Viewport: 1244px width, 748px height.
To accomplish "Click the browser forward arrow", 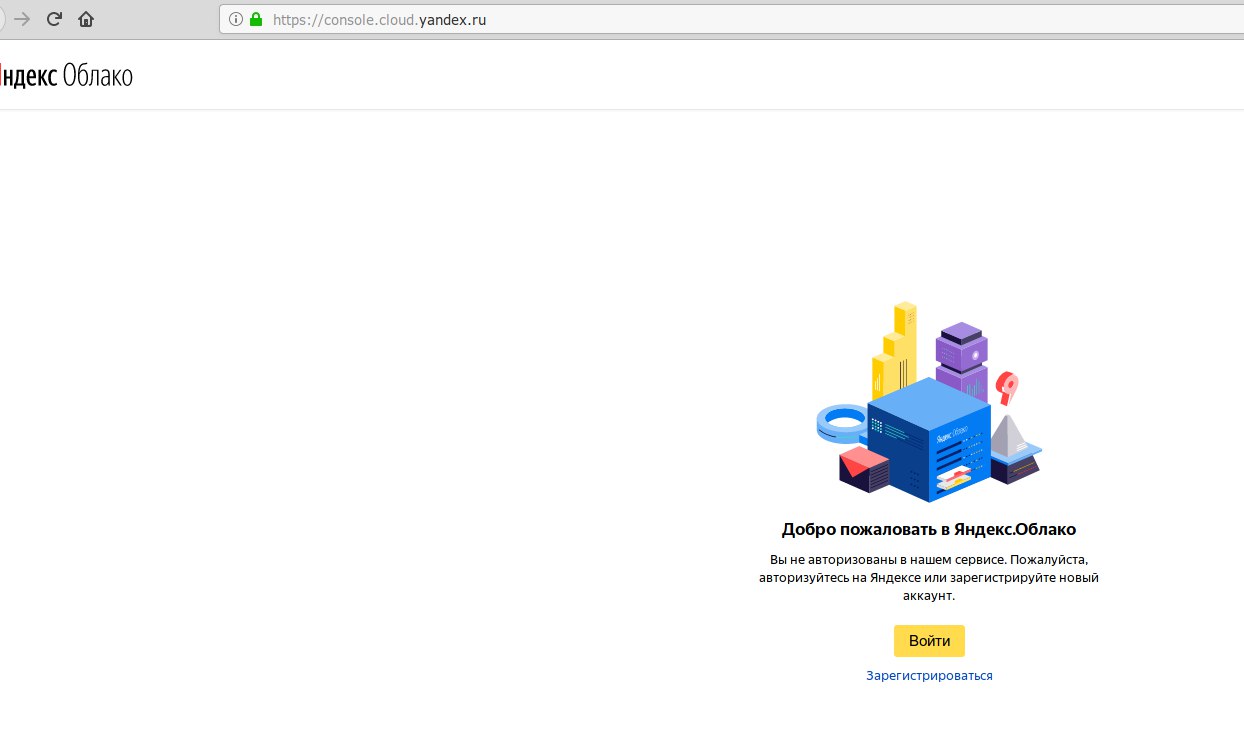I will click(x=22, y=19).
